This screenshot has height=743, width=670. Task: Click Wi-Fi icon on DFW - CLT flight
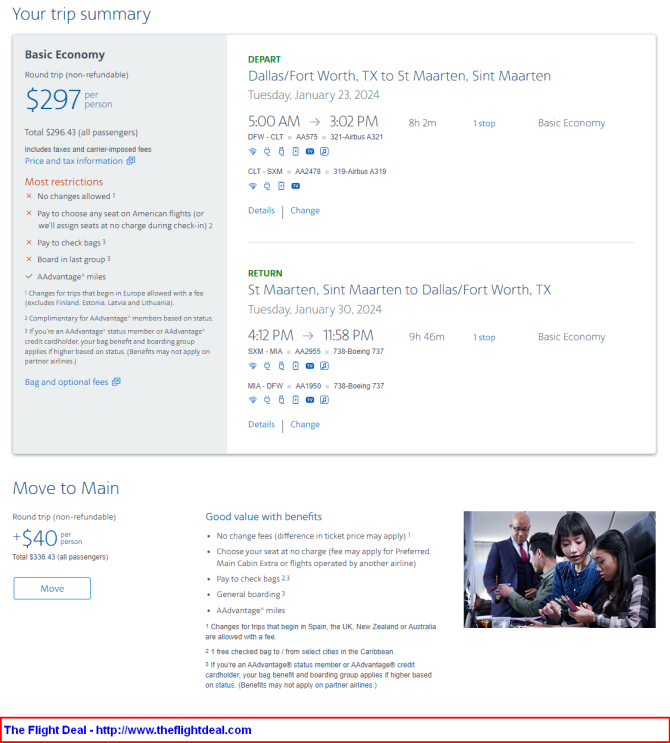tap(253, 152)
